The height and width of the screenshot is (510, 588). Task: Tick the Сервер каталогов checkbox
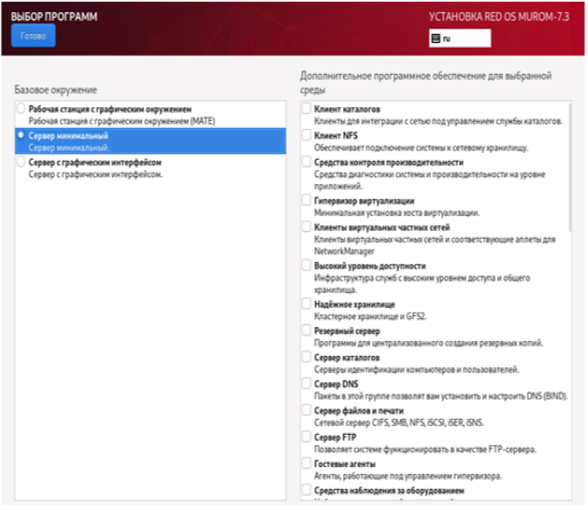pyautogui.click(x=306, y=357)
